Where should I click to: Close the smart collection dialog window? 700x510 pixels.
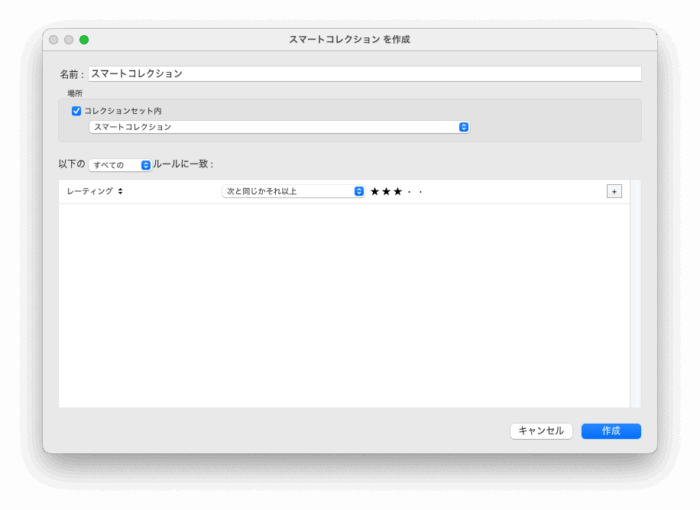pyautogui.click(x=54, y=40)
